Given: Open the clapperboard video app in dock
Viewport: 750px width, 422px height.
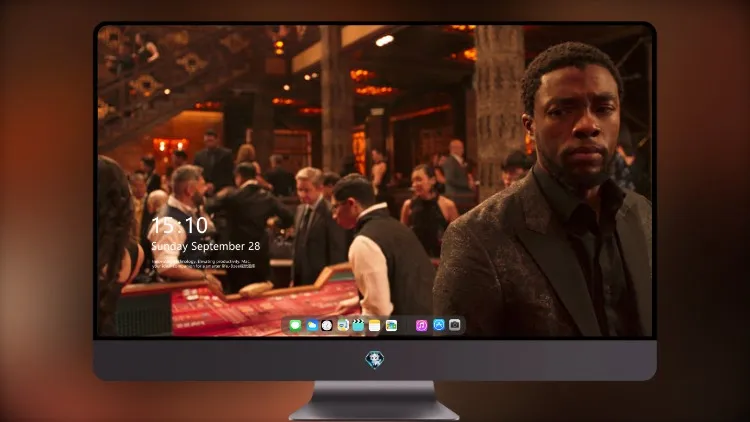Looking at the screenshot, I should pyautogui.click(x=358, y=325).
